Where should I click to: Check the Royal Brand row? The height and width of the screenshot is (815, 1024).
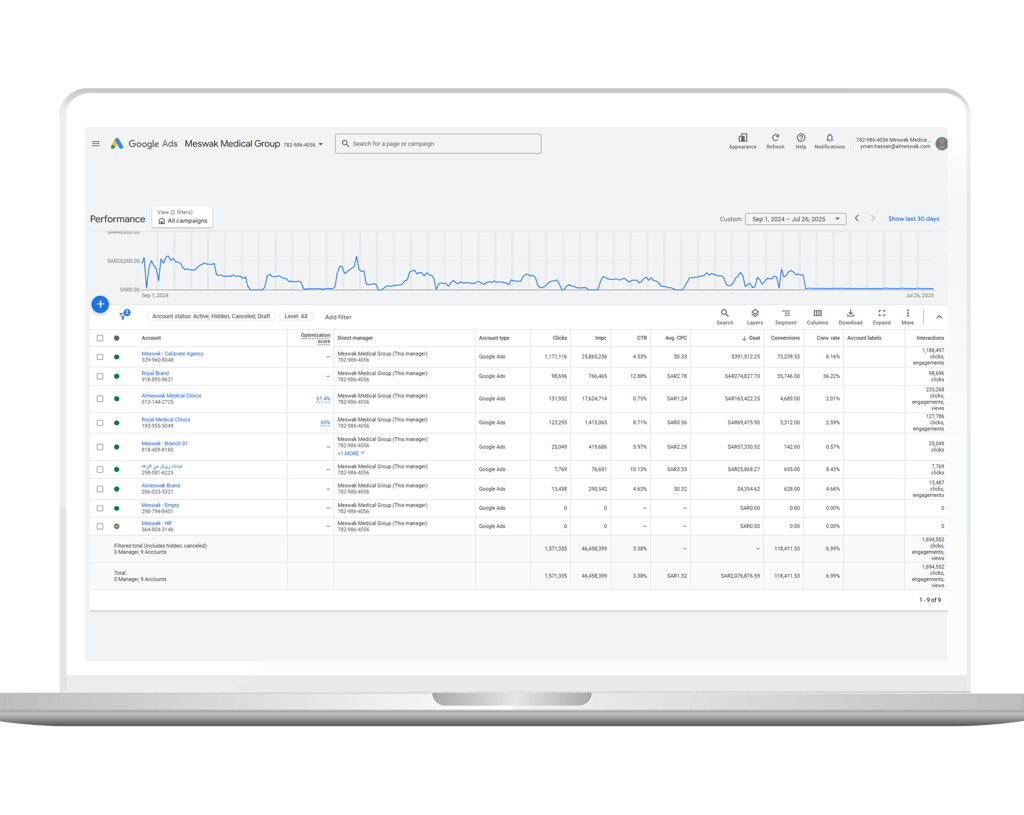(100, 376)
